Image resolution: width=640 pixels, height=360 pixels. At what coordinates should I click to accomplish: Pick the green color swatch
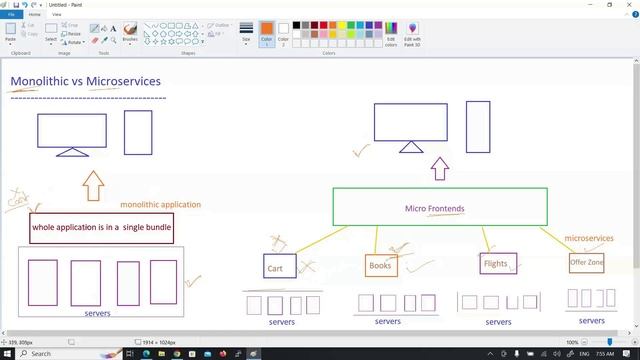coord(351,25)
